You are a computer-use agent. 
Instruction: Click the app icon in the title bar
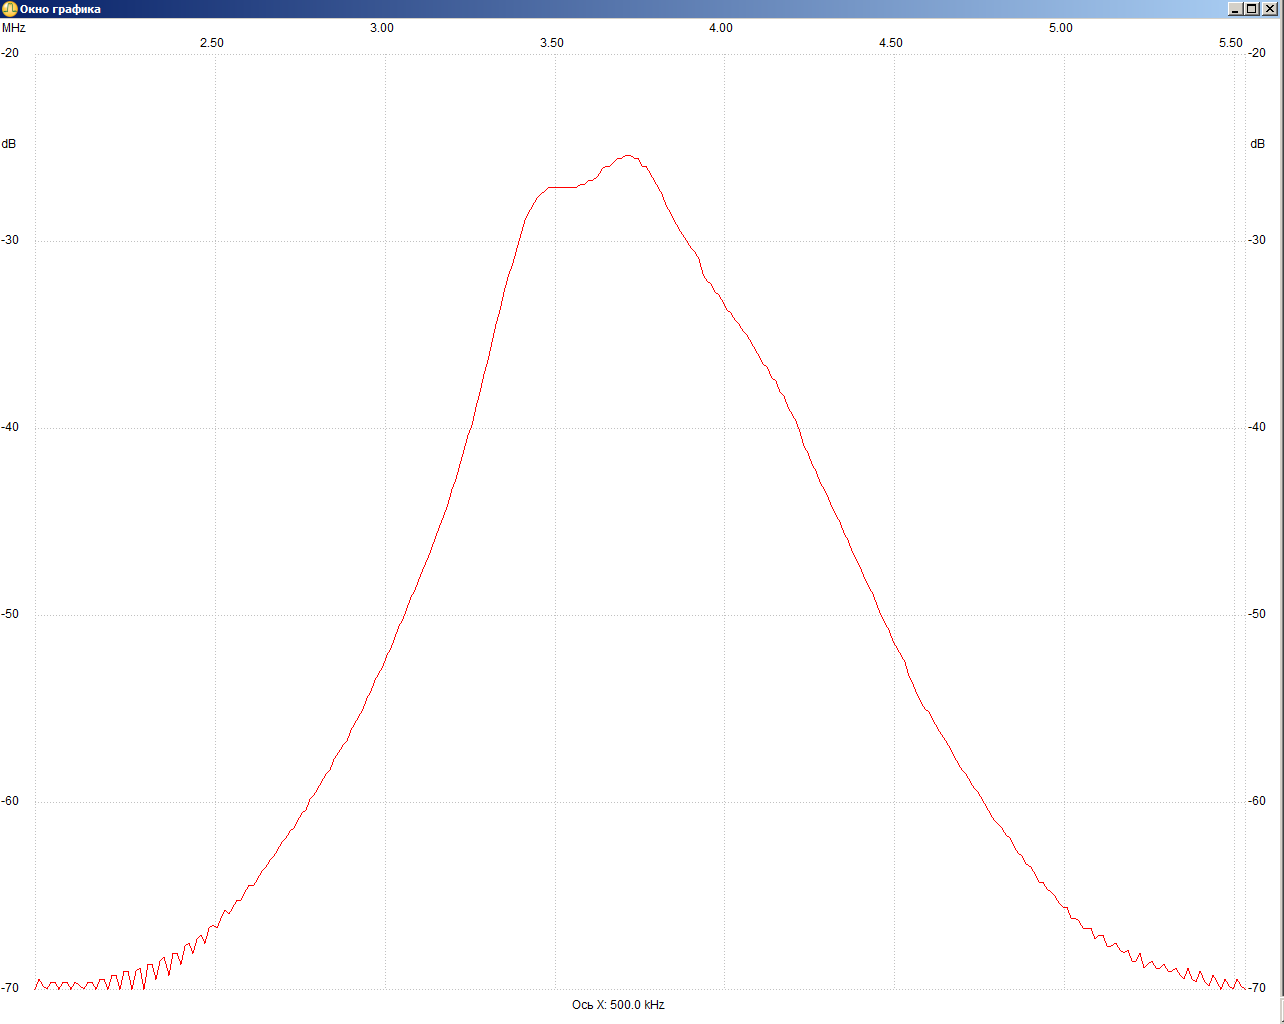click(x=10, y=9)
